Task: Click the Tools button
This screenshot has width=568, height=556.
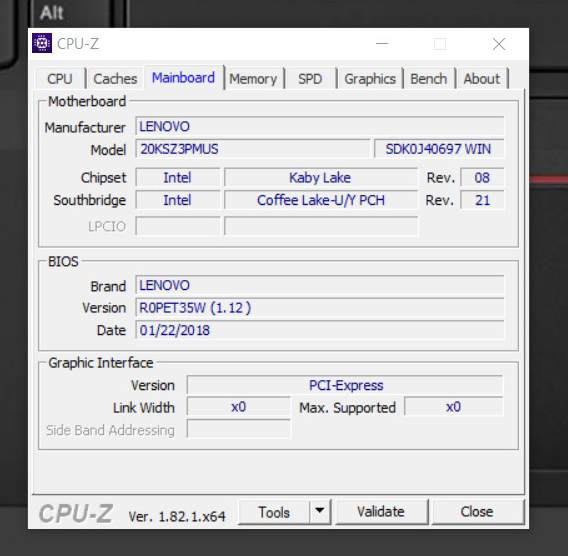Action: coord(274,512)
